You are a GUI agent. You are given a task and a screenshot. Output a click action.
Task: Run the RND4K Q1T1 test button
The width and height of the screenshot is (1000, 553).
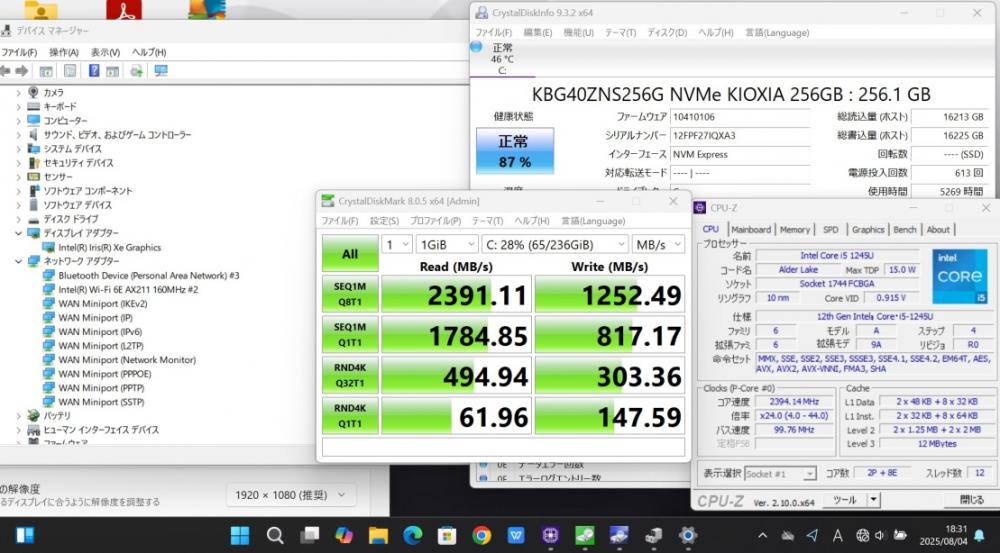[350, 416]
